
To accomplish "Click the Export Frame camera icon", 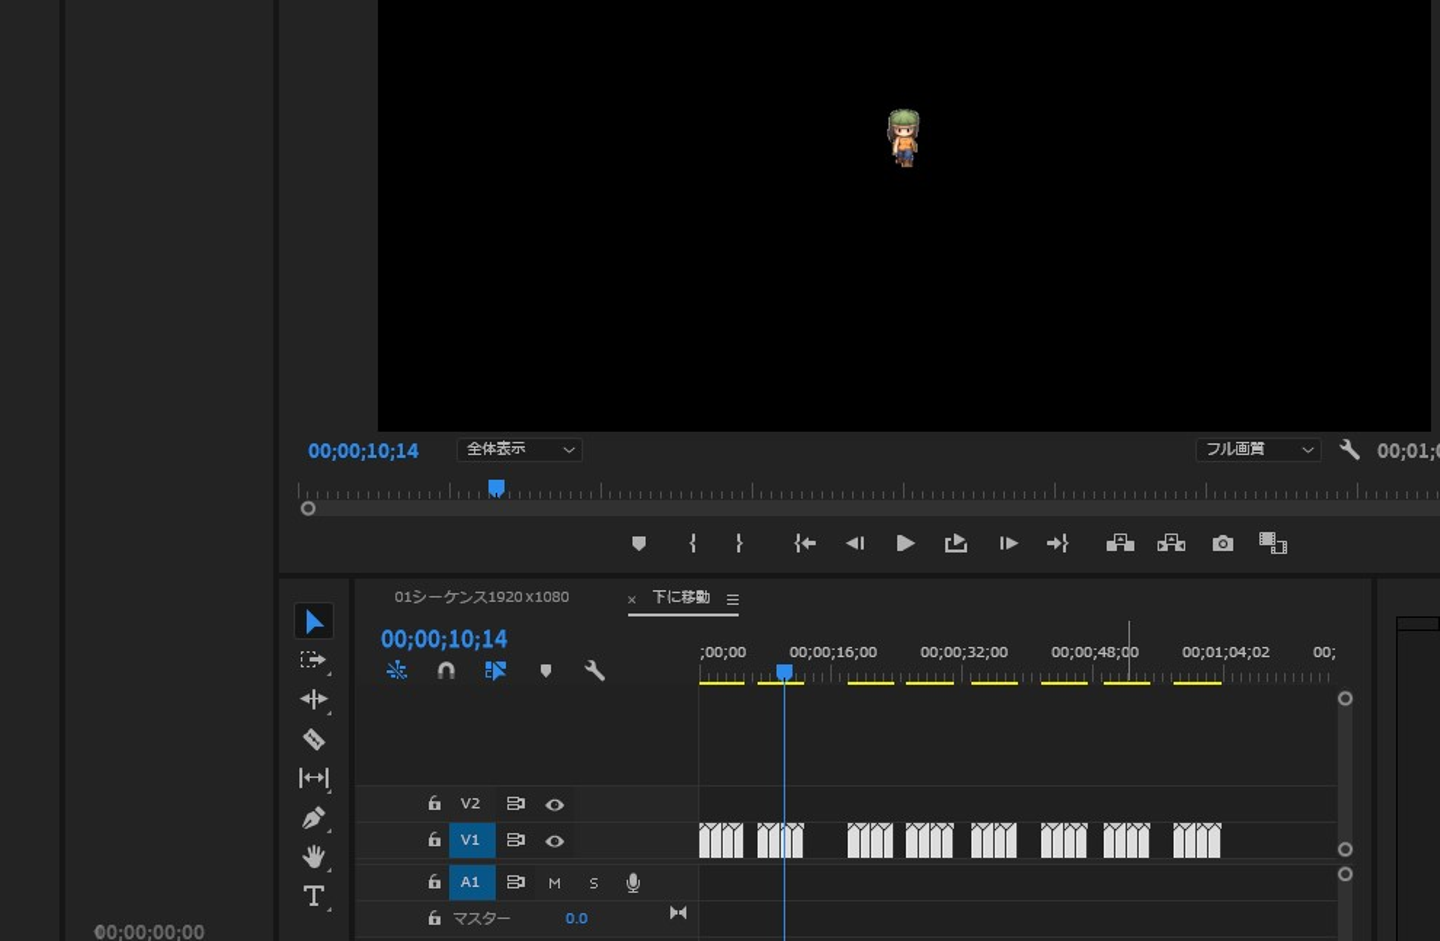I will [x=1222, y=543].
